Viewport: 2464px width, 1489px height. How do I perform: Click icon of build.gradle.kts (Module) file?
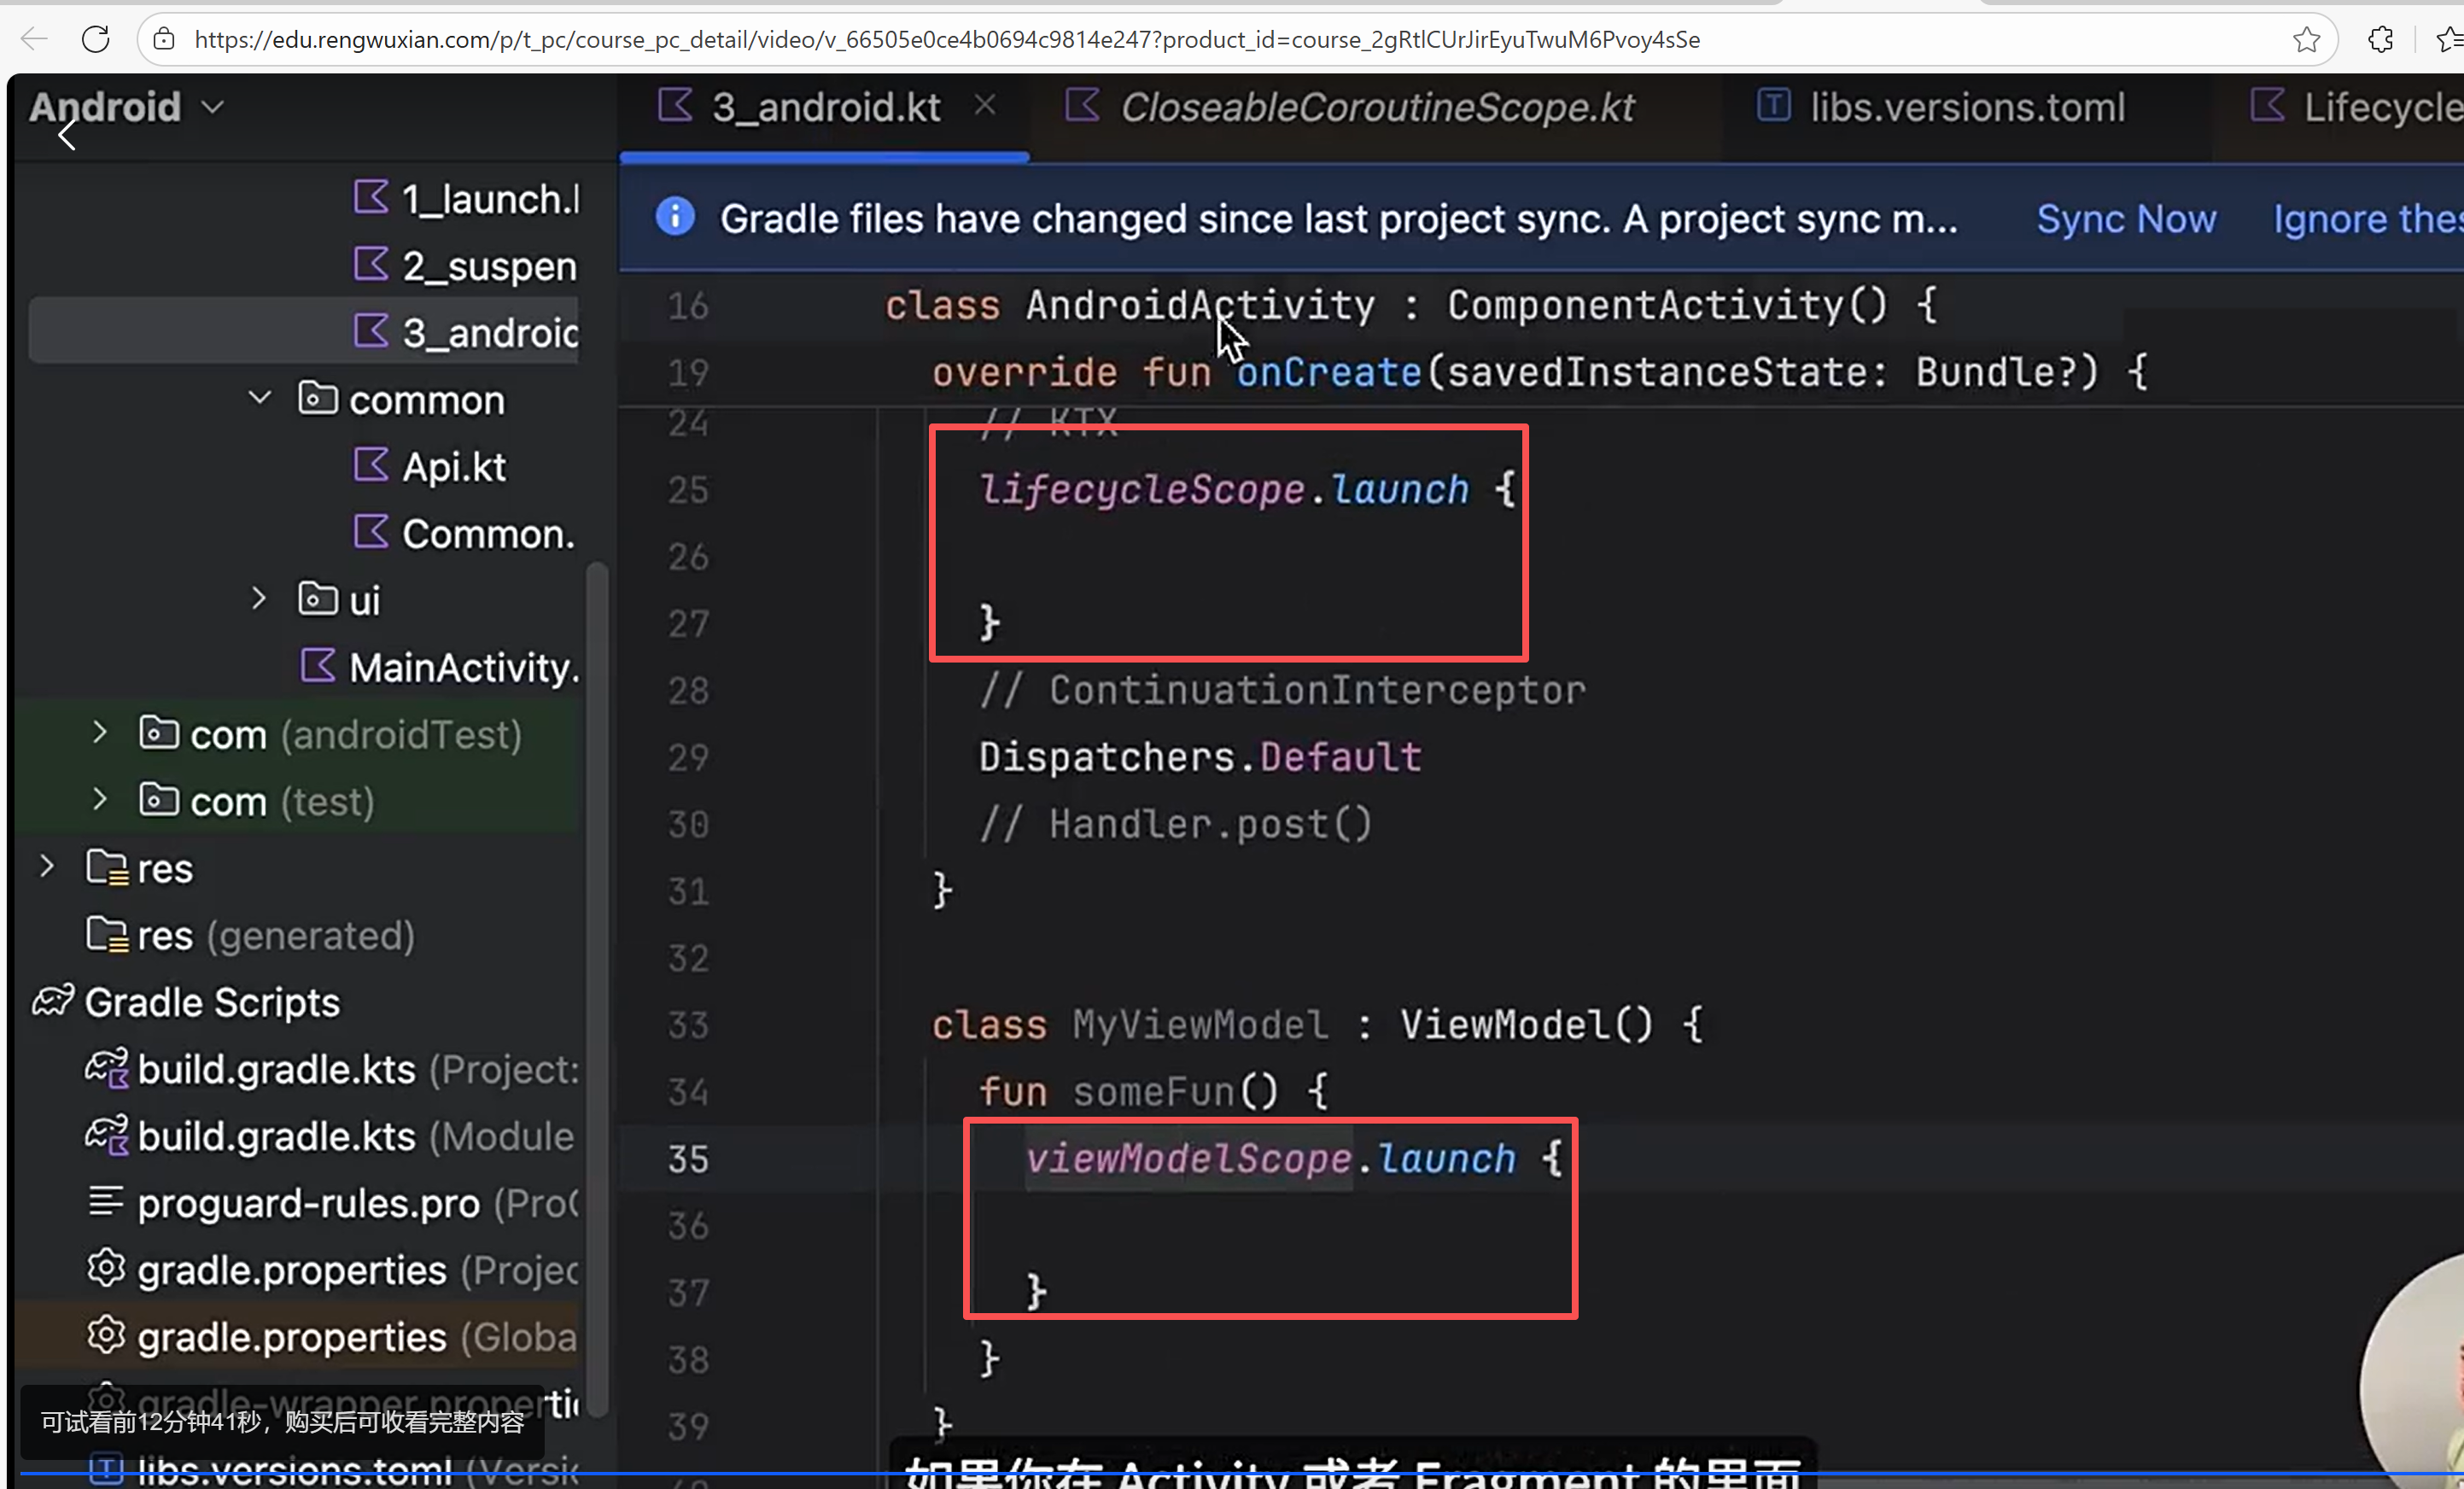tap(106, 1136)
